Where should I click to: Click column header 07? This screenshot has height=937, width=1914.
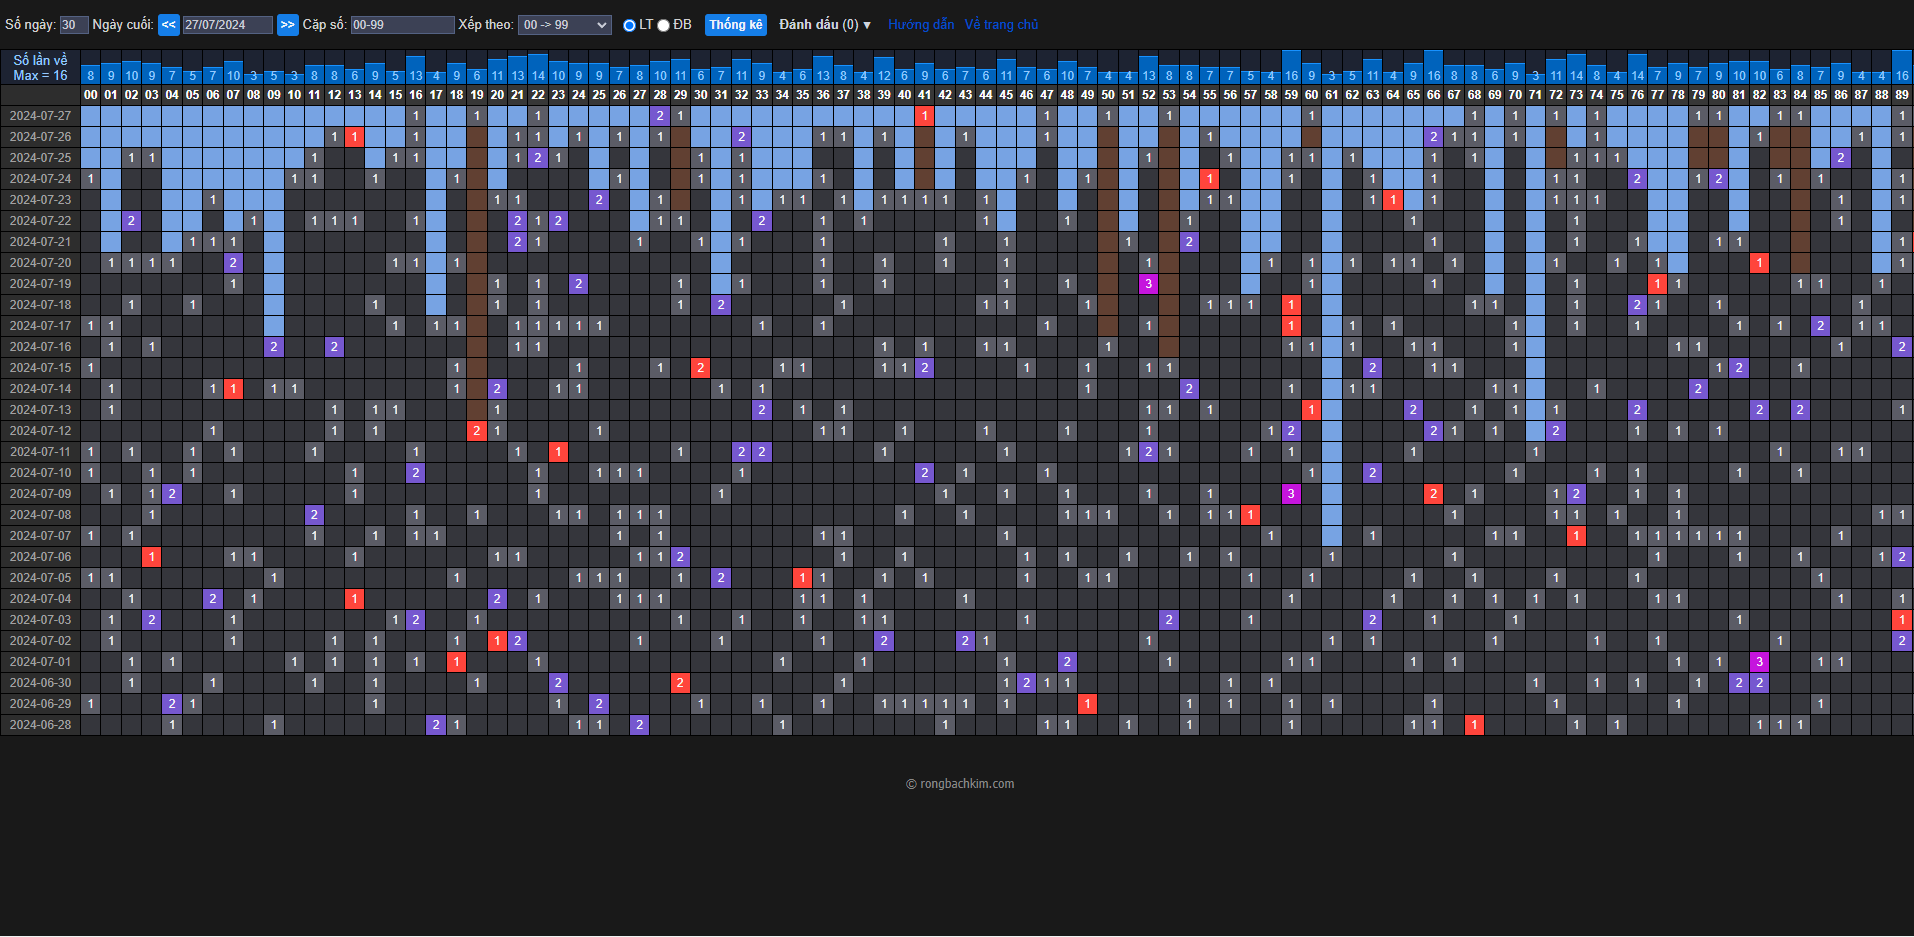233,95
